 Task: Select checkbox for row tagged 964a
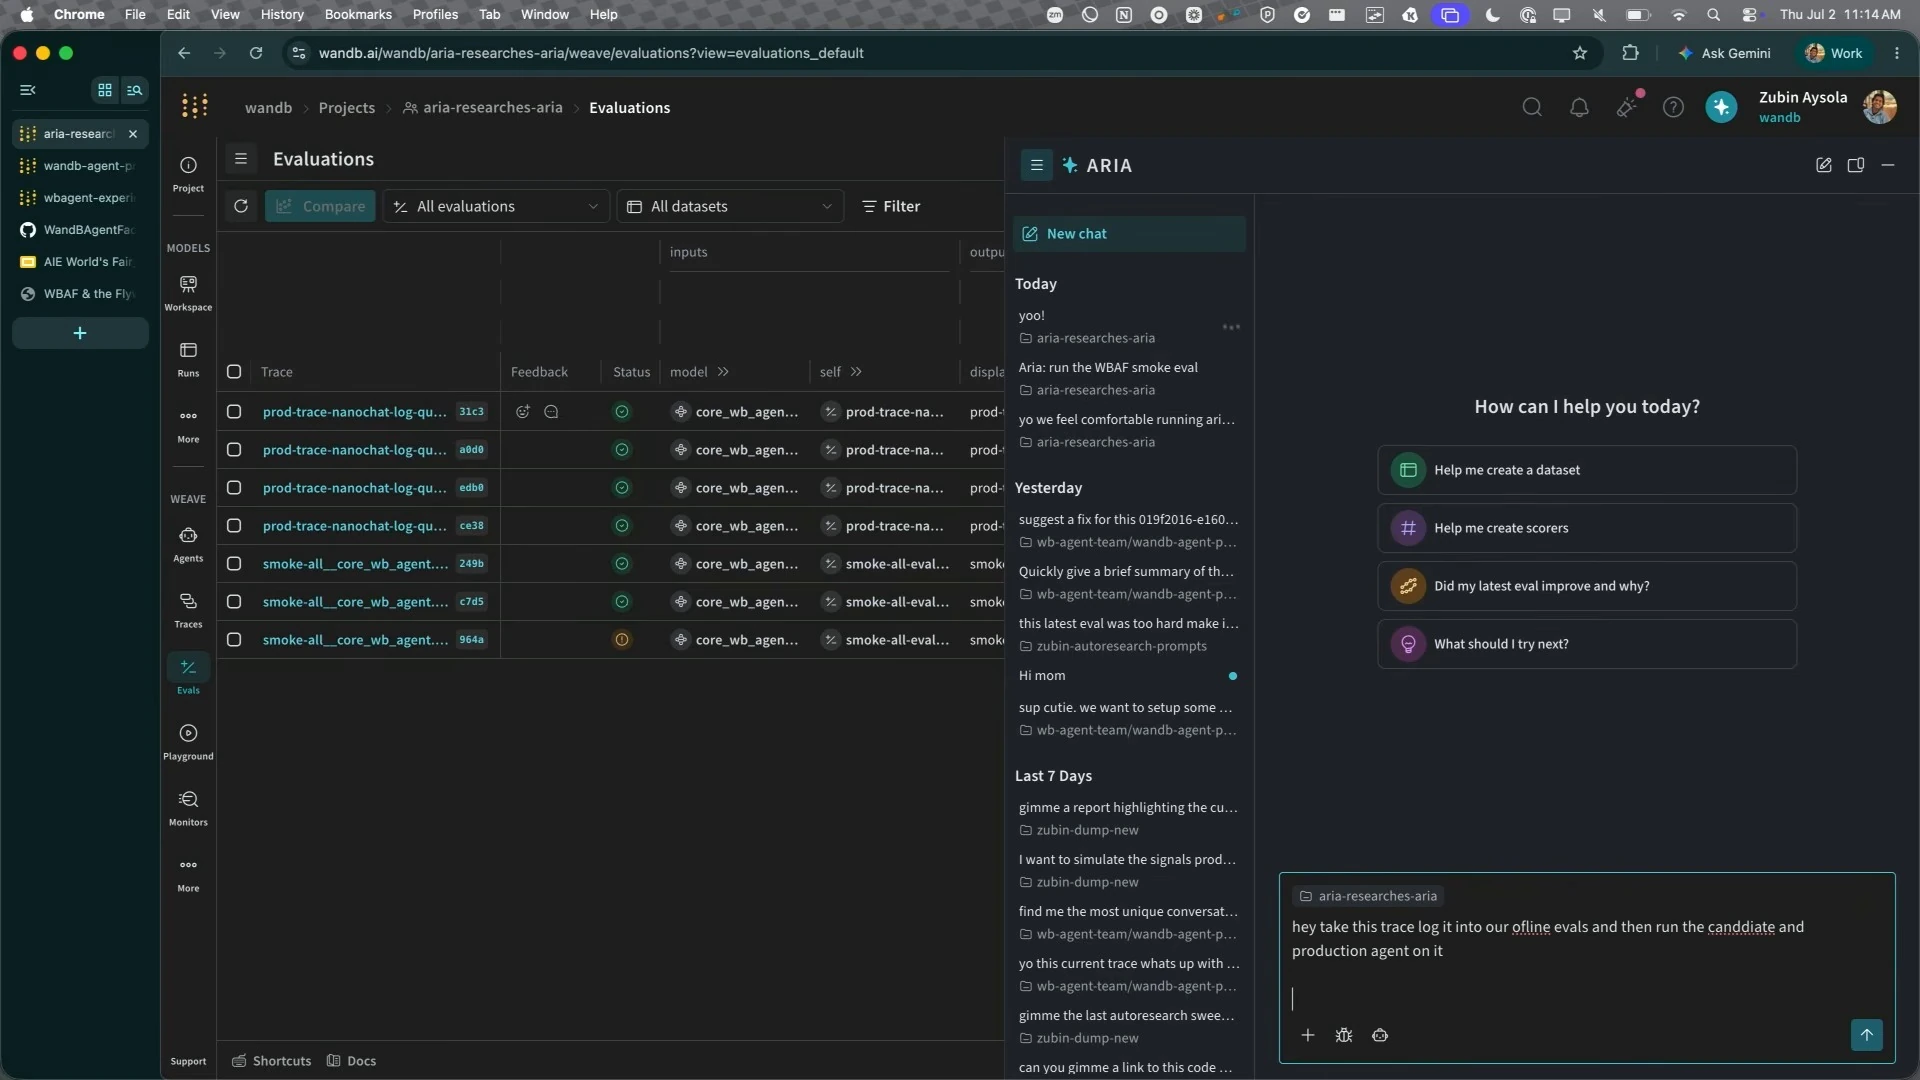tap(234, 640)
